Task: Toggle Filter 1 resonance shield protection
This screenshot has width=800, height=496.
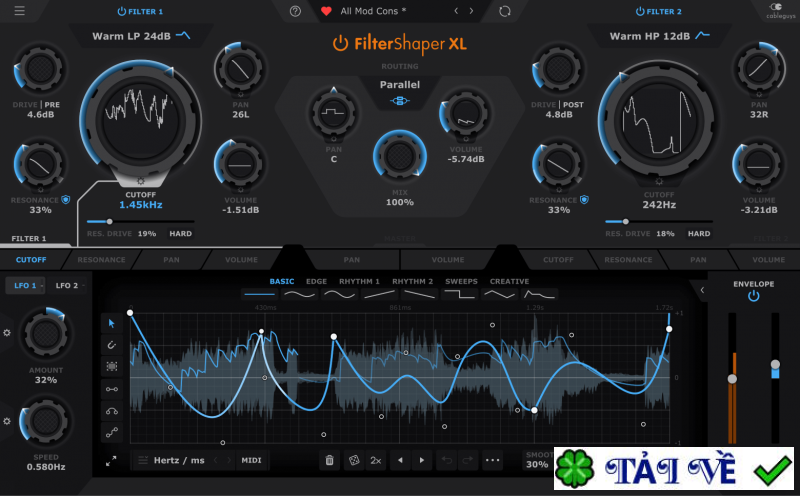Action: click(66, 200)
